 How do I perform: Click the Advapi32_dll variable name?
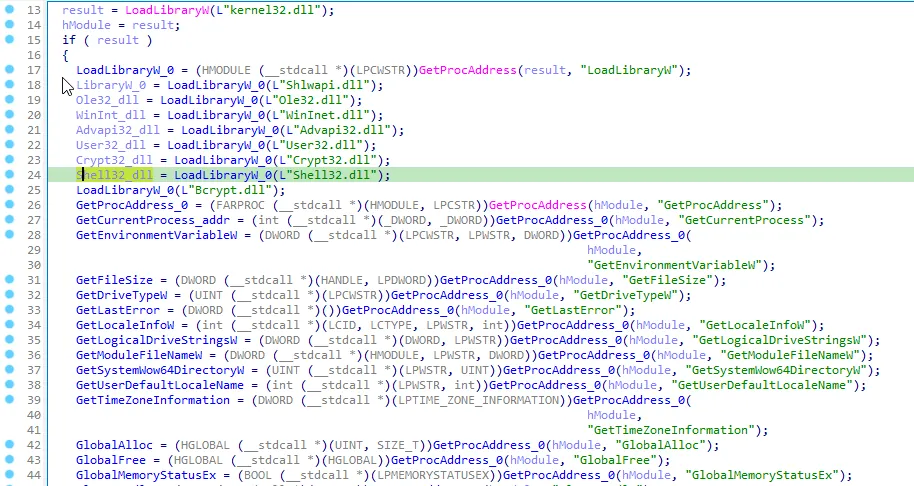(x=118, y=130)
